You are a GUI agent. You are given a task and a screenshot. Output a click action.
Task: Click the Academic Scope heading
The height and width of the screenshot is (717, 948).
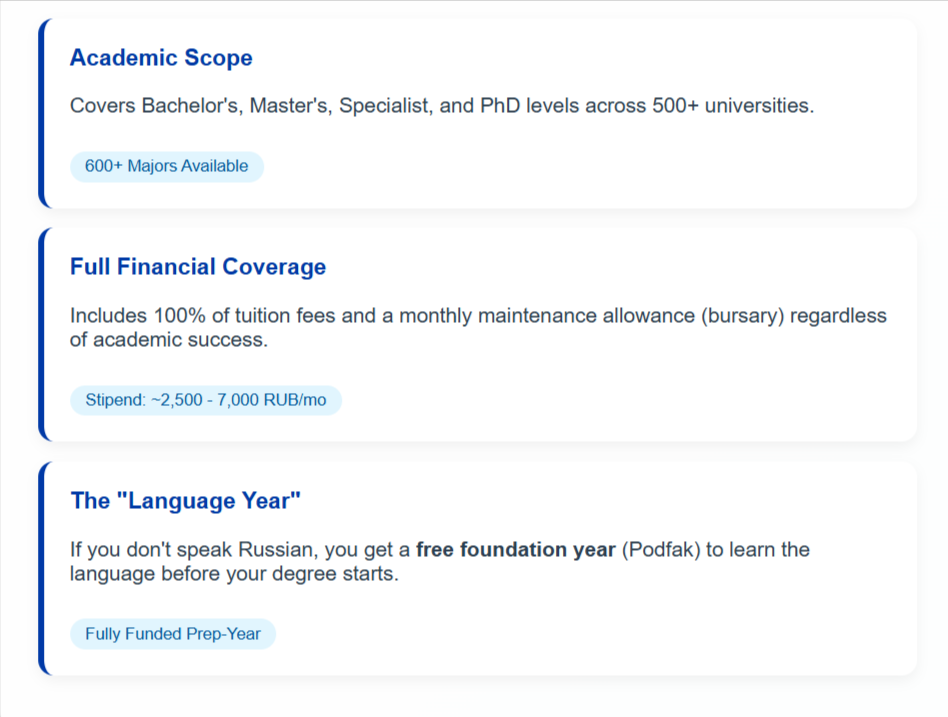click(x=161, y=58)
